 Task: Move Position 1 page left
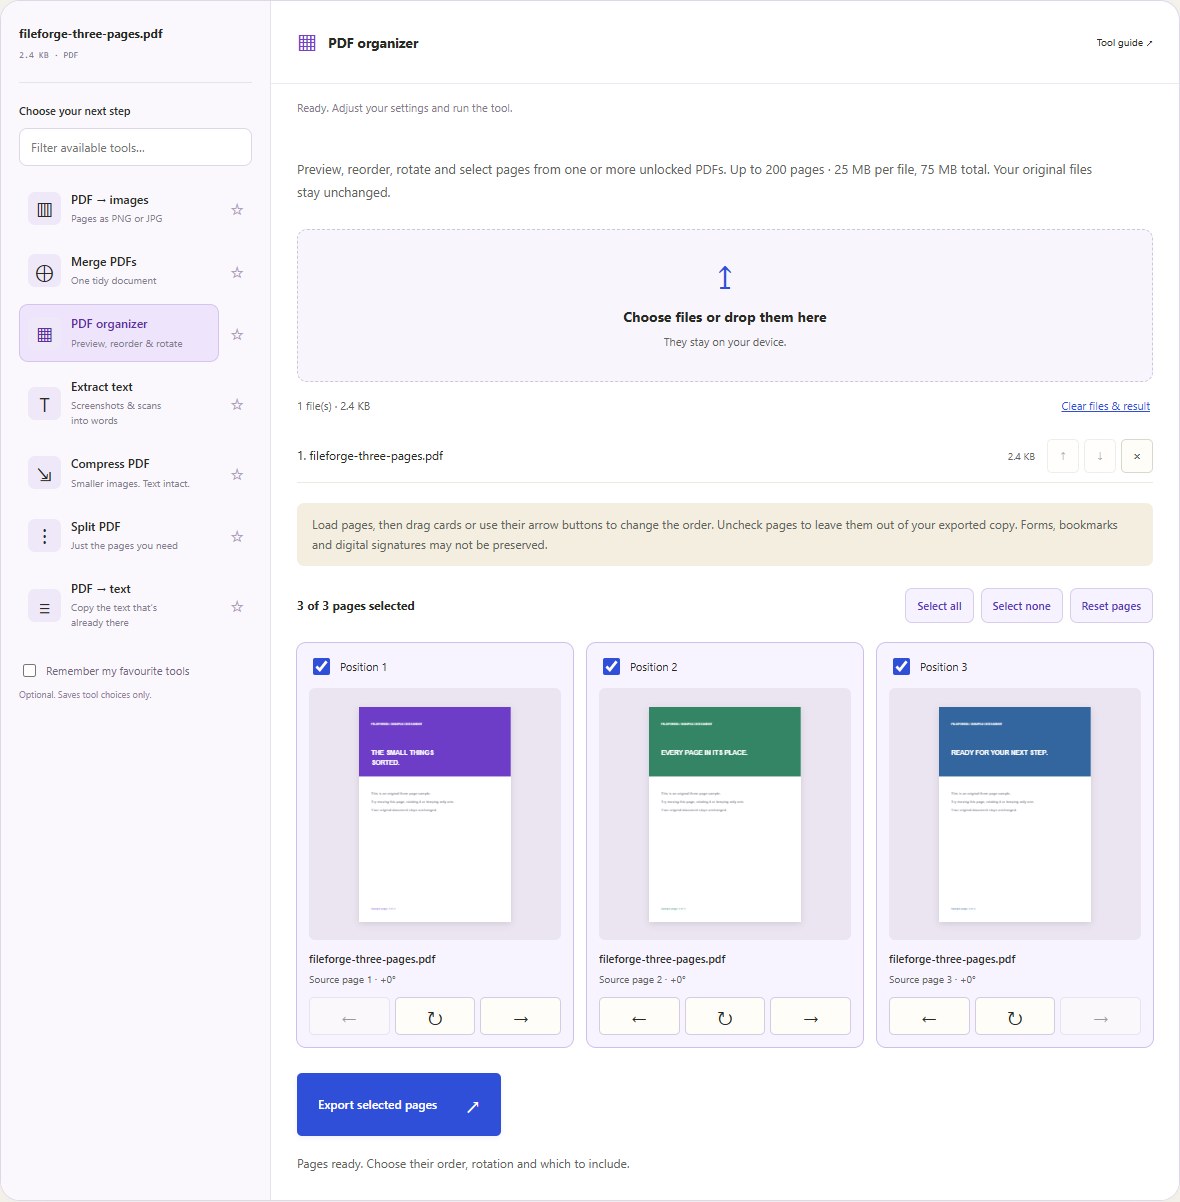pos(349,1017)
